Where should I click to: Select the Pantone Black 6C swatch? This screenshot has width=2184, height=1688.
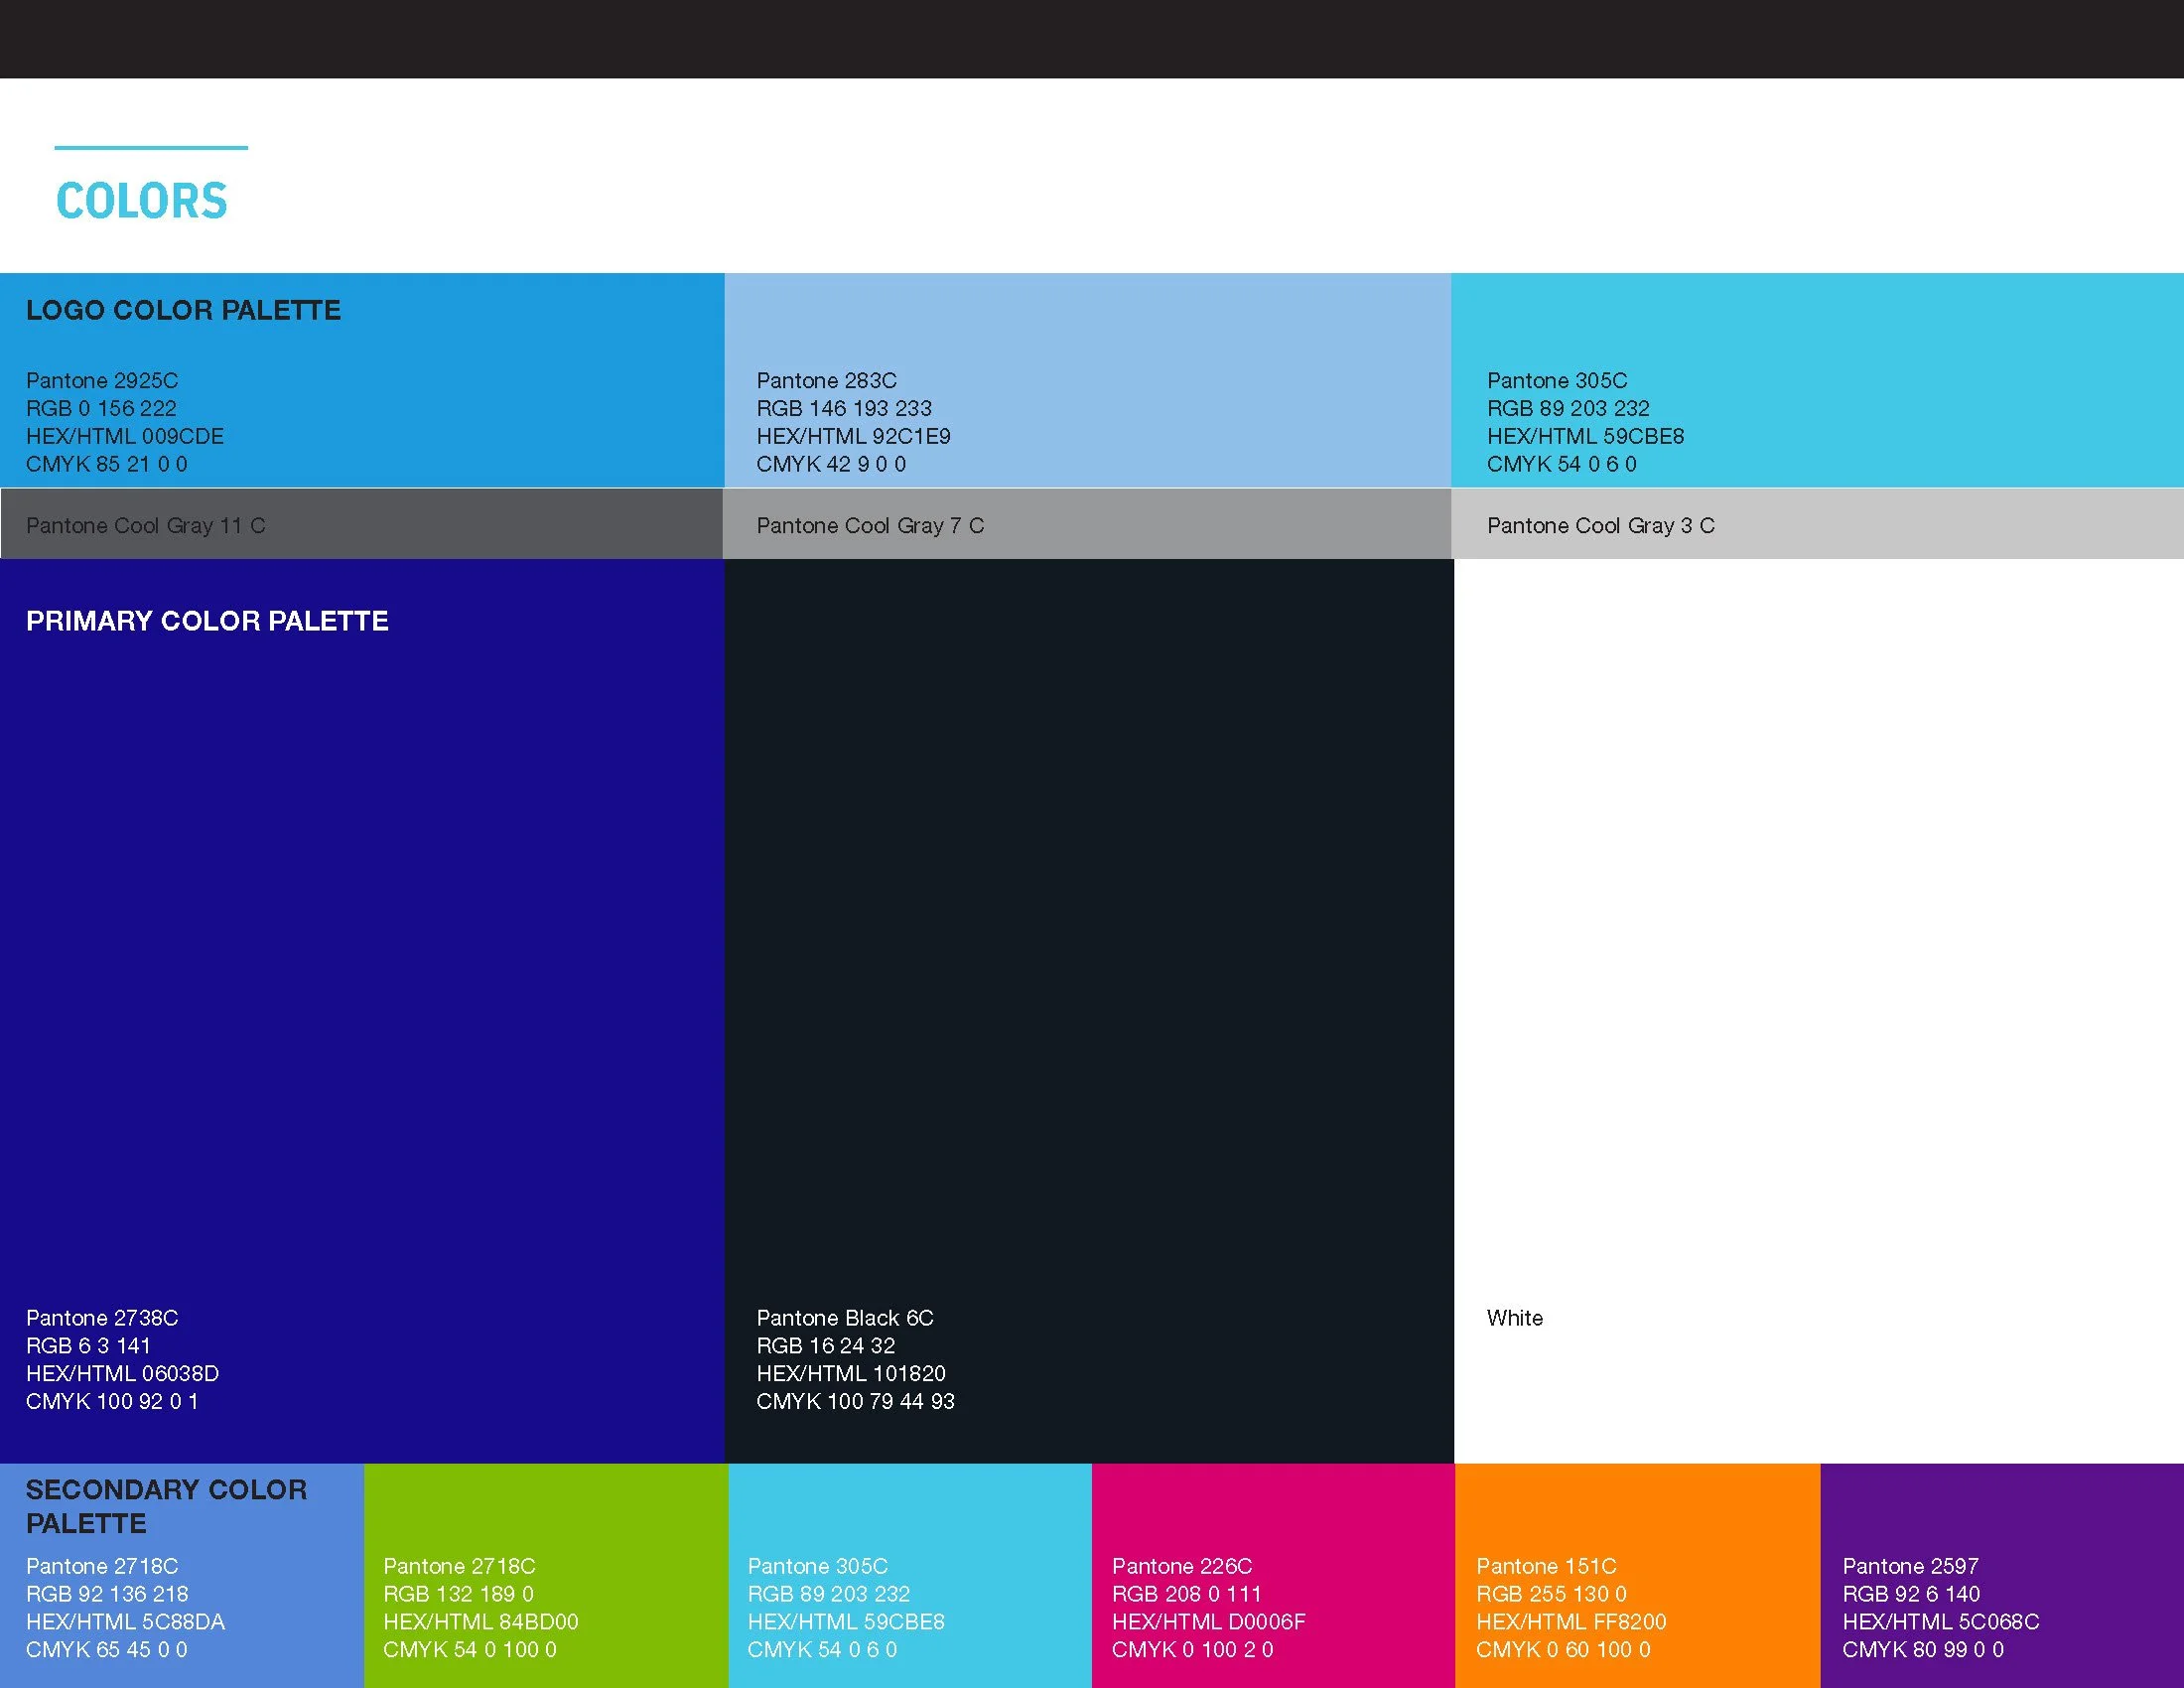click(x=1090, y=950)
